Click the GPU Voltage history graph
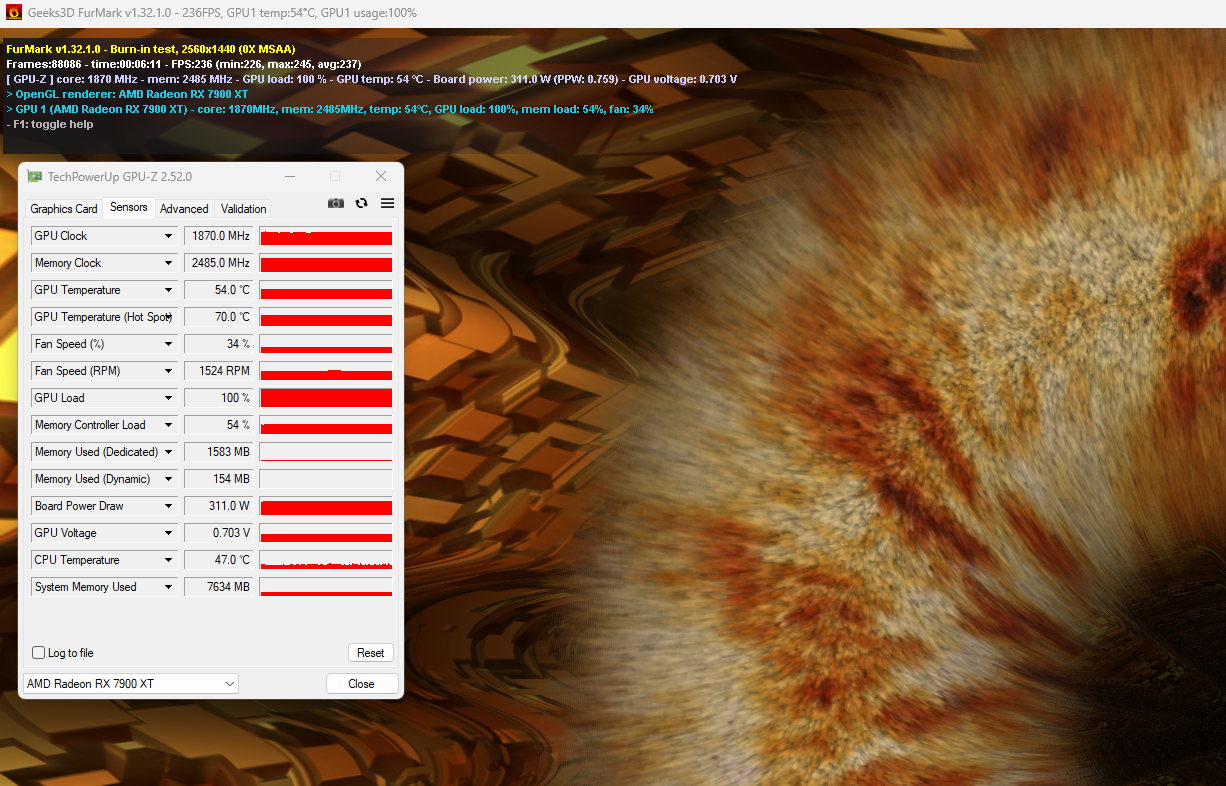 coord(326,533)
